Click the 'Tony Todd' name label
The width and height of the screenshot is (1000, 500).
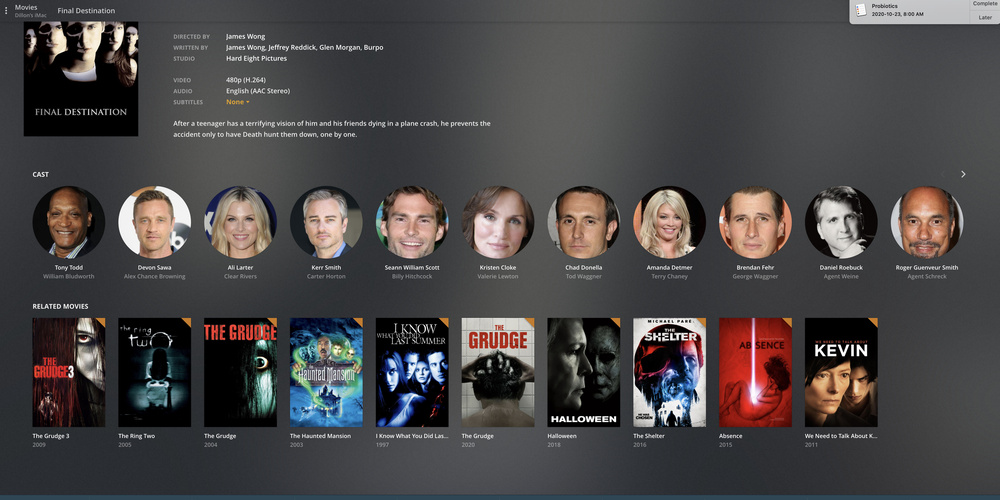69,268
